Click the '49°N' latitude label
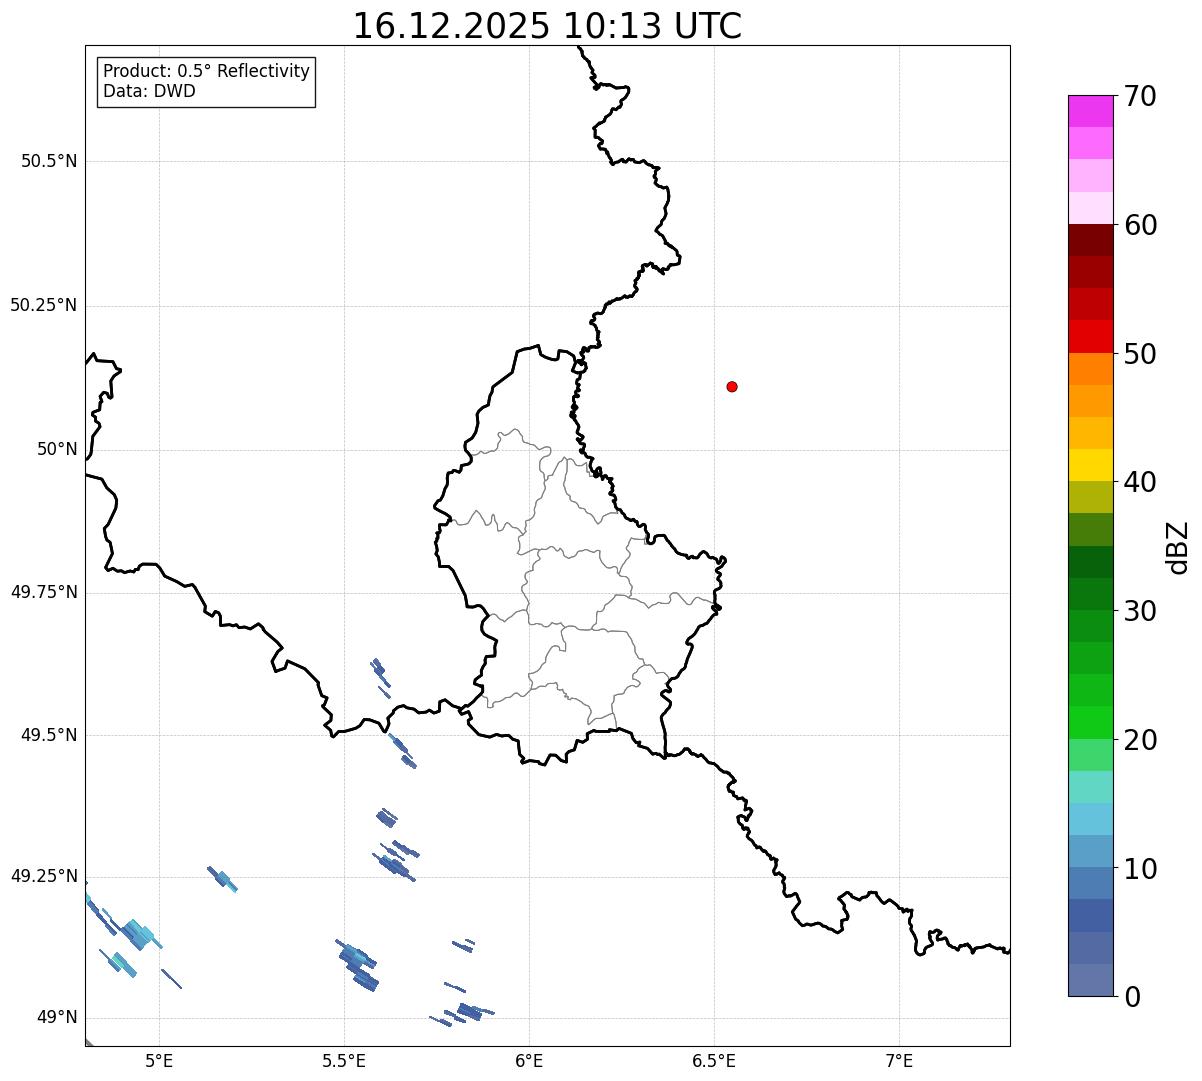 click(57, 1018)
